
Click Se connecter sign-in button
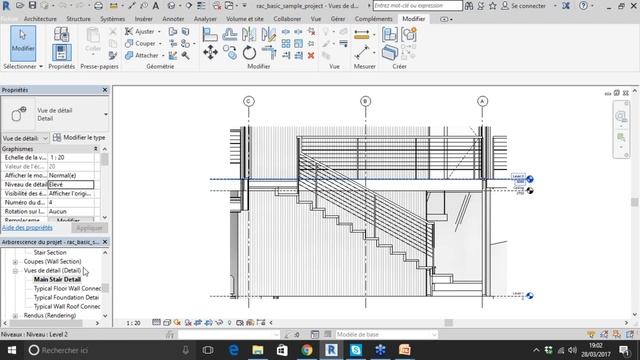coord(524,6)
